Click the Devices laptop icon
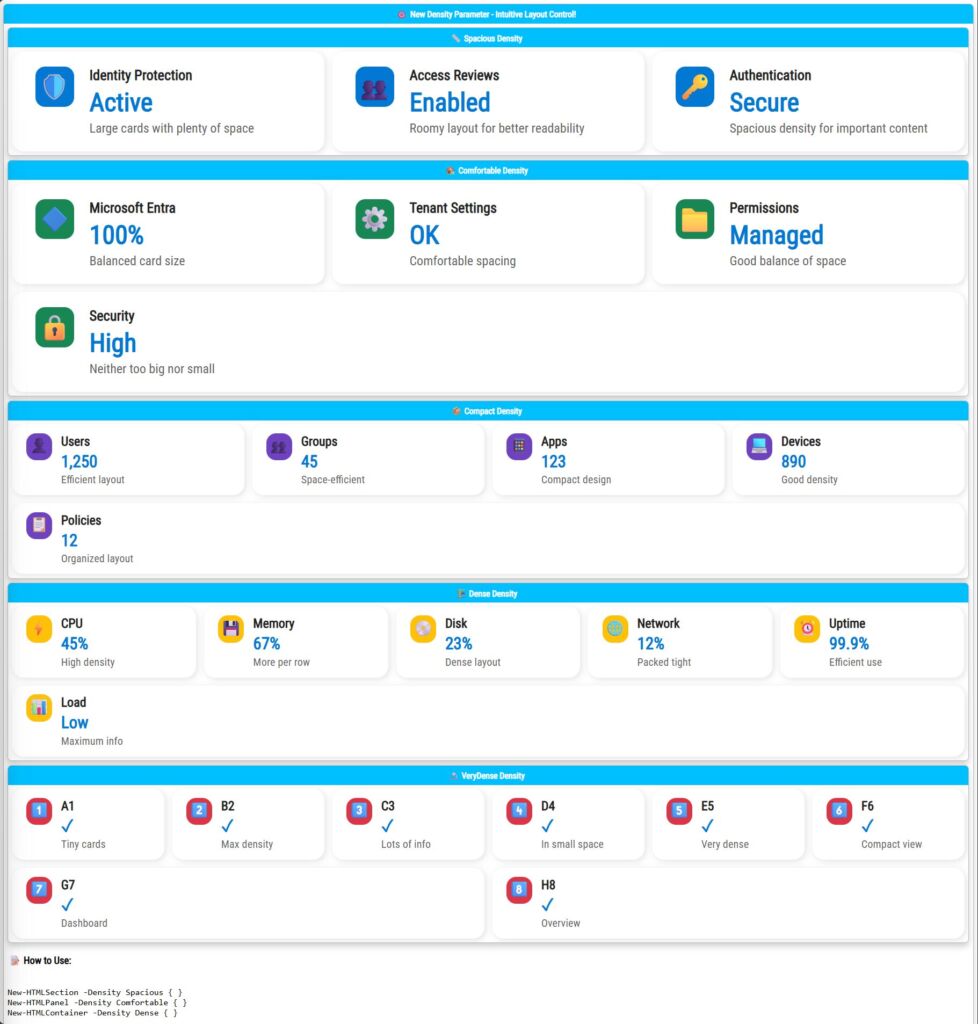This screenshot has width=978, height=1024. [x=759, y=447]
